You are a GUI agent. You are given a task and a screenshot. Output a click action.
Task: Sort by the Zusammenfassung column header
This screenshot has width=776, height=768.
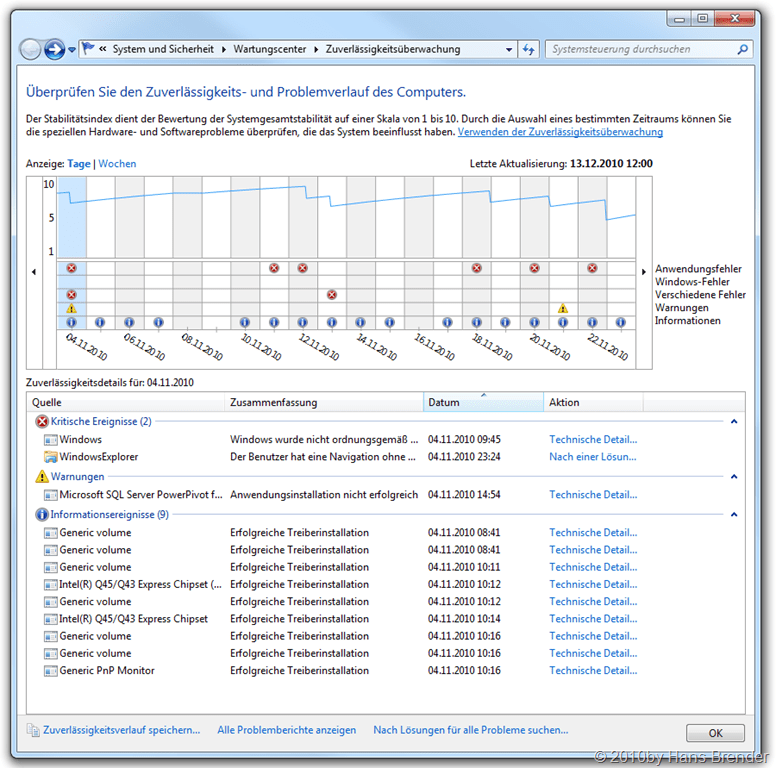coord(324,402)
